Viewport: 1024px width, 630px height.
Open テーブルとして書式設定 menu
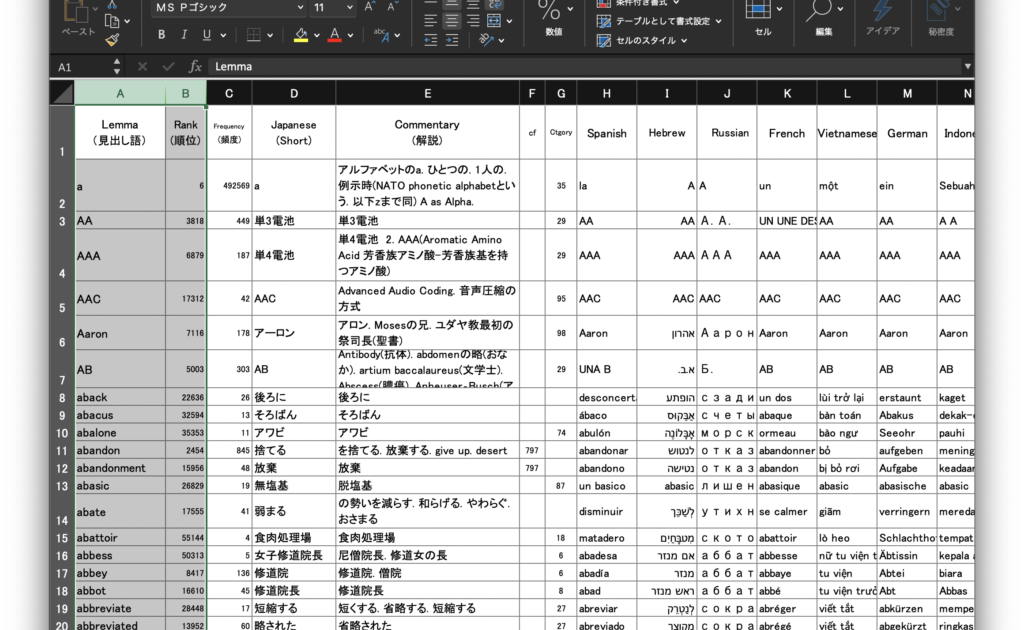[660, 22]
